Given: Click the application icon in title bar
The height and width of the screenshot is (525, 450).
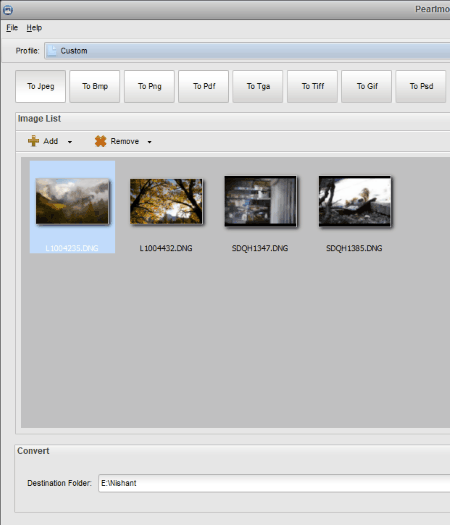Looking at the screenshot, I should pos(8,10).
